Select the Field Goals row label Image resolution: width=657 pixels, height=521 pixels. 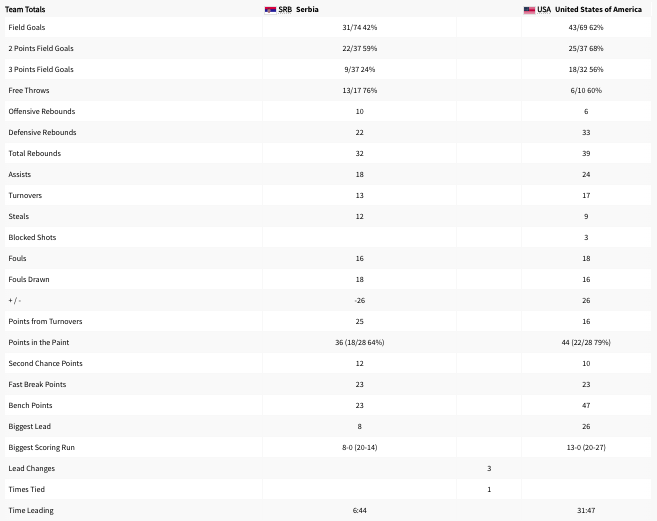[27, 27]
